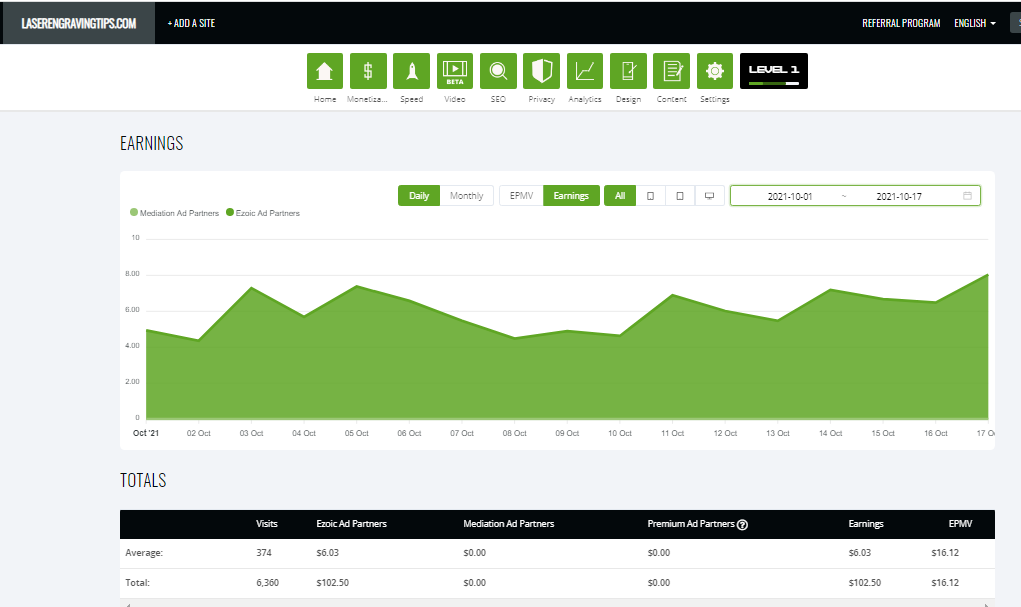Select All devices filter
Viewport: 1021px width, 607px height.
pos(620,195)
